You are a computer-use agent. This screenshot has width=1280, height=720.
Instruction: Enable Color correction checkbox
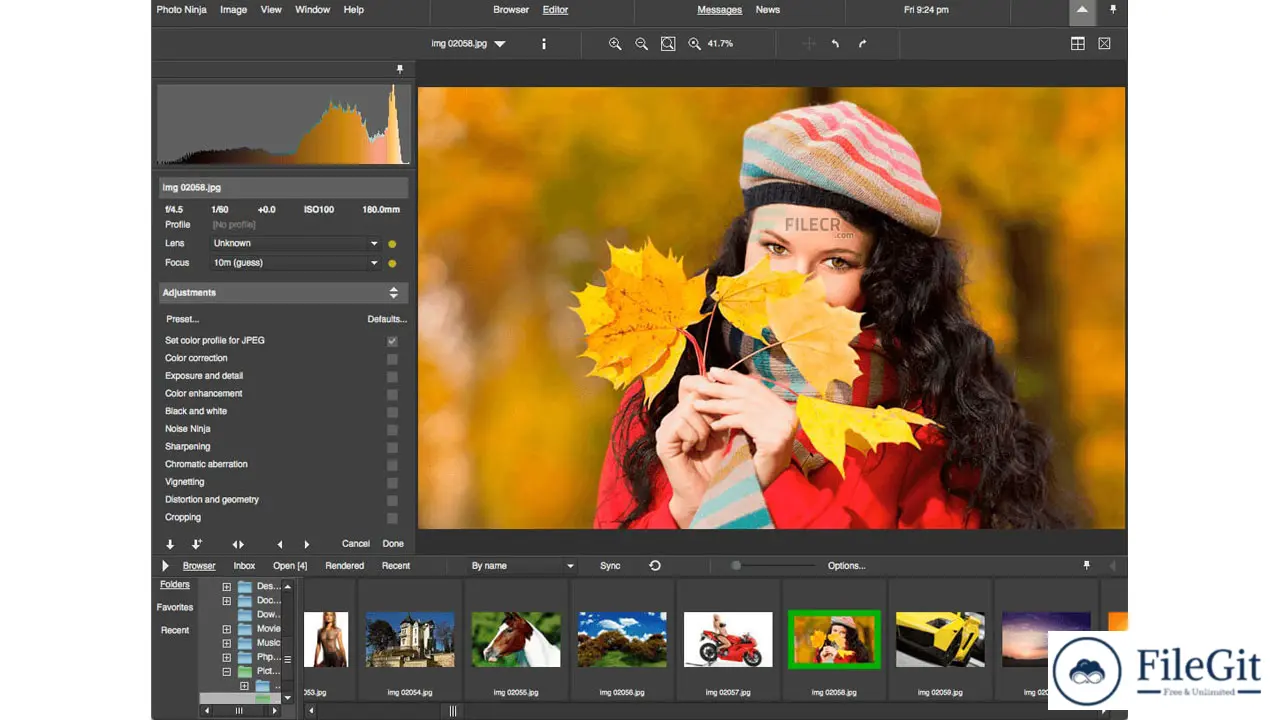(392, 359)
